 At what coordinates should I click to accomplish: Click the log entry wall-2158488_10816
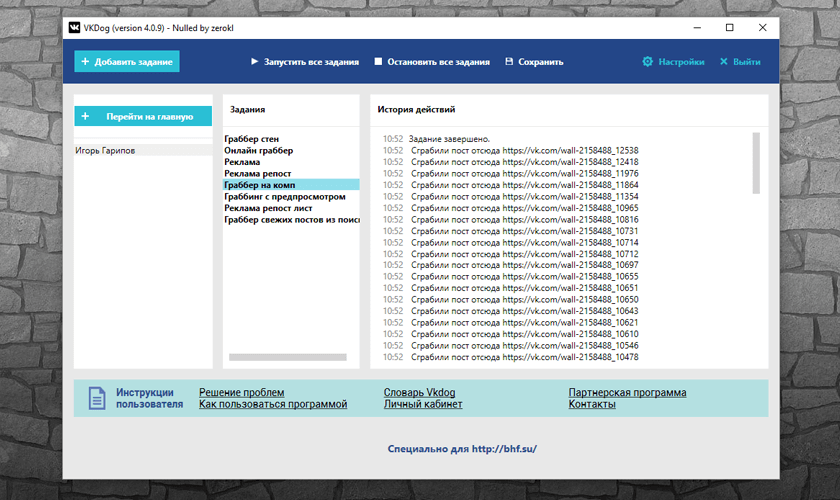pyautogui.click(x=511, y=220)
